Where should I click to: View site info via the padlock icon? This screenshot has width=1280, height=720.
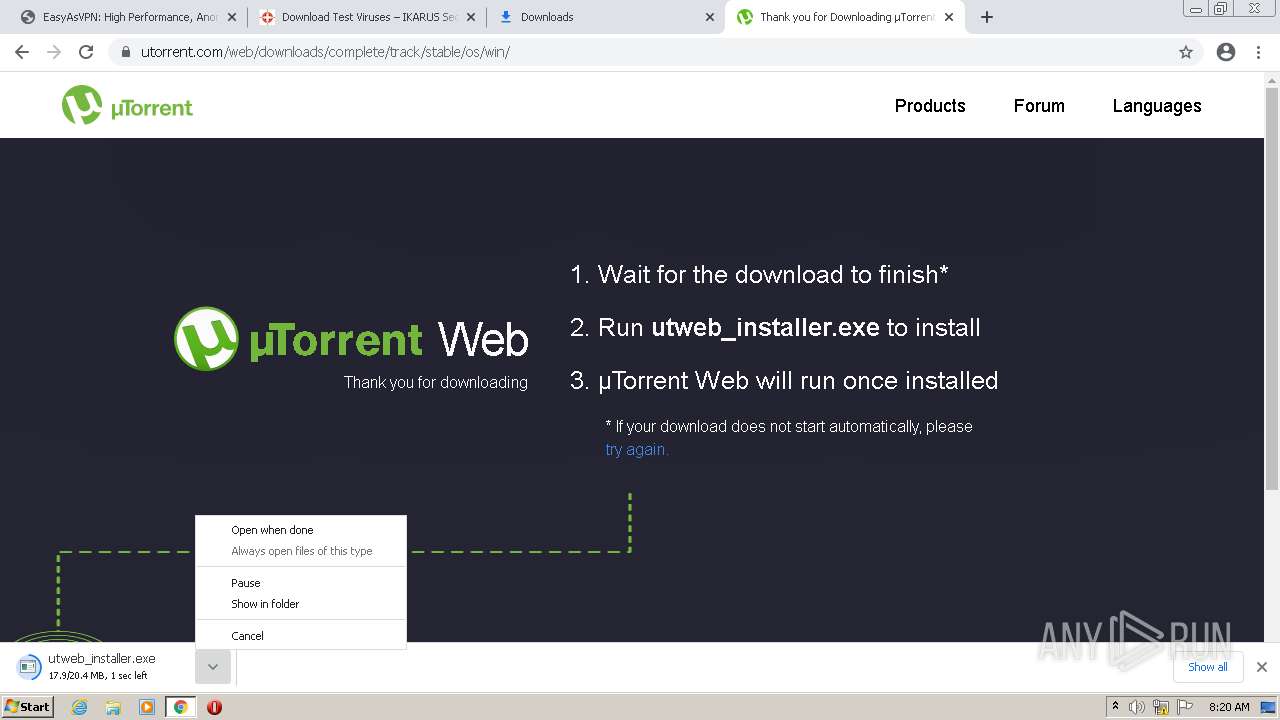click(x=125, y=52)
